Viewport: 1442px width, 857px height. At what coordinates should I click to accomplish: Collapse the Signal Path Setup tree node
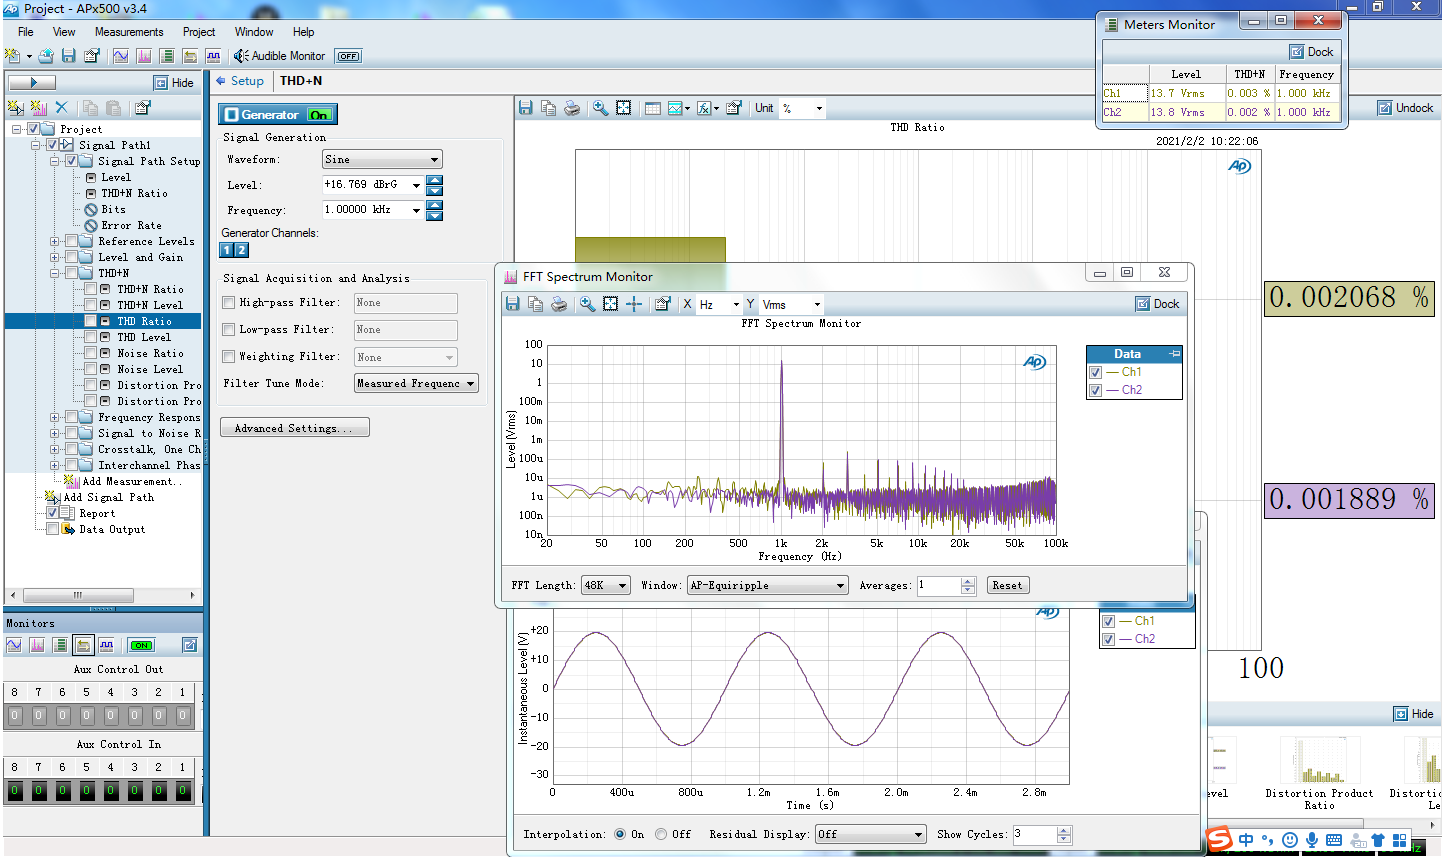pos(55,161)
